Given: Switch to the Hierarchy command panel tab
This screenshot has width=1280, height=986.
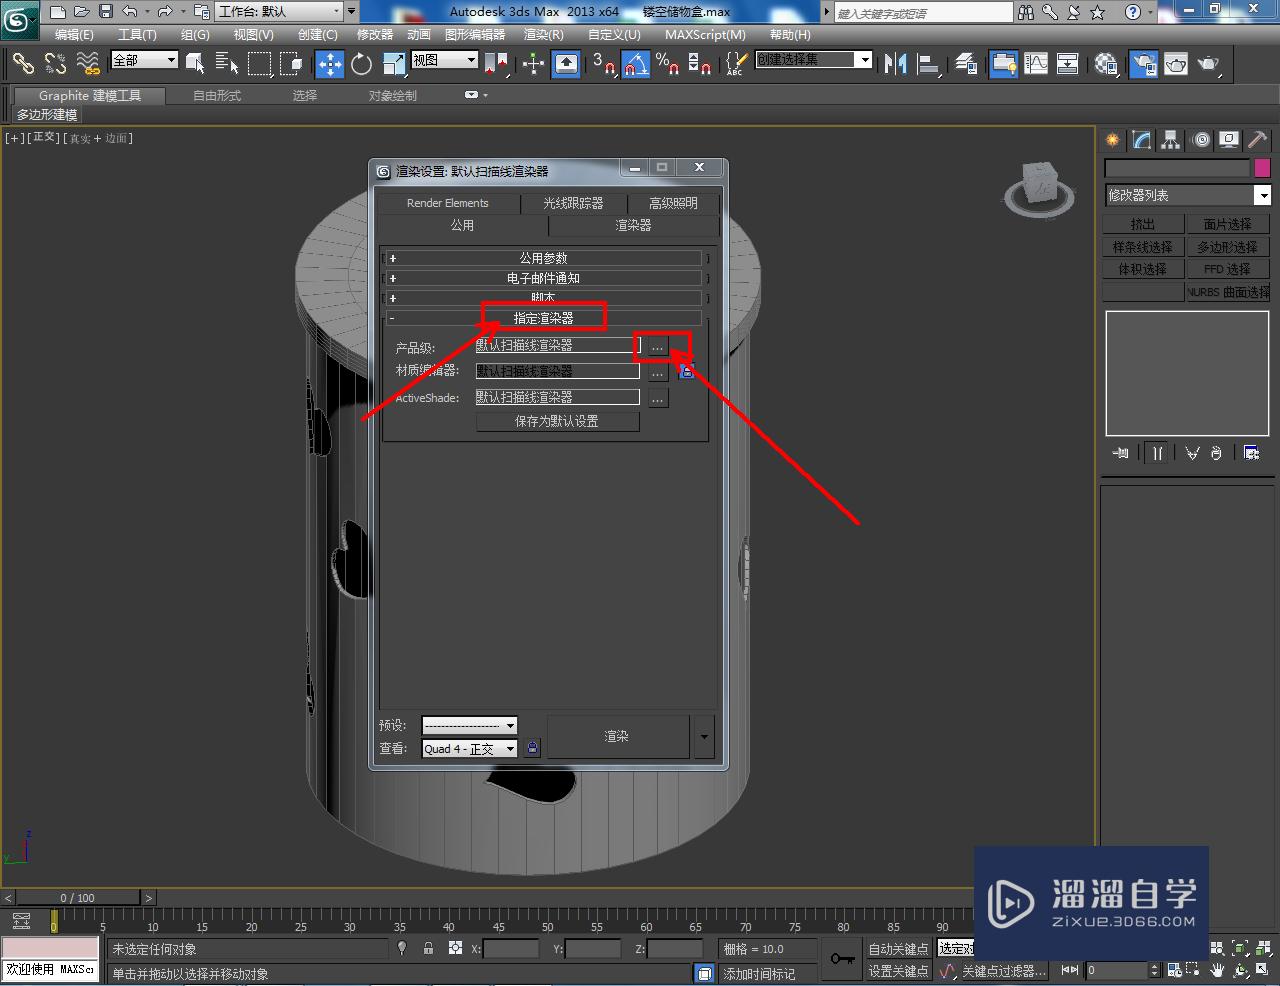Looking at the screenshot, I should click(1171, 140).
